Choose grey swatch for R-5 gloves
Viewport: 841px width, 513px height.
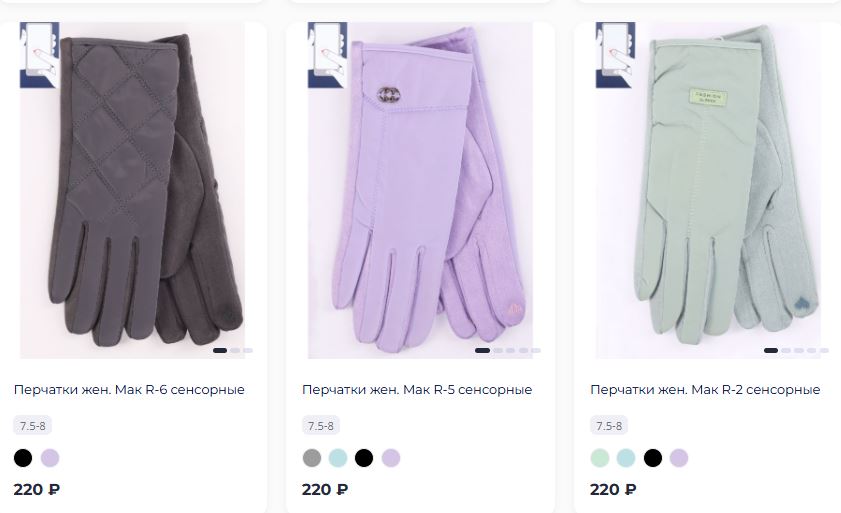pos(312,458)
